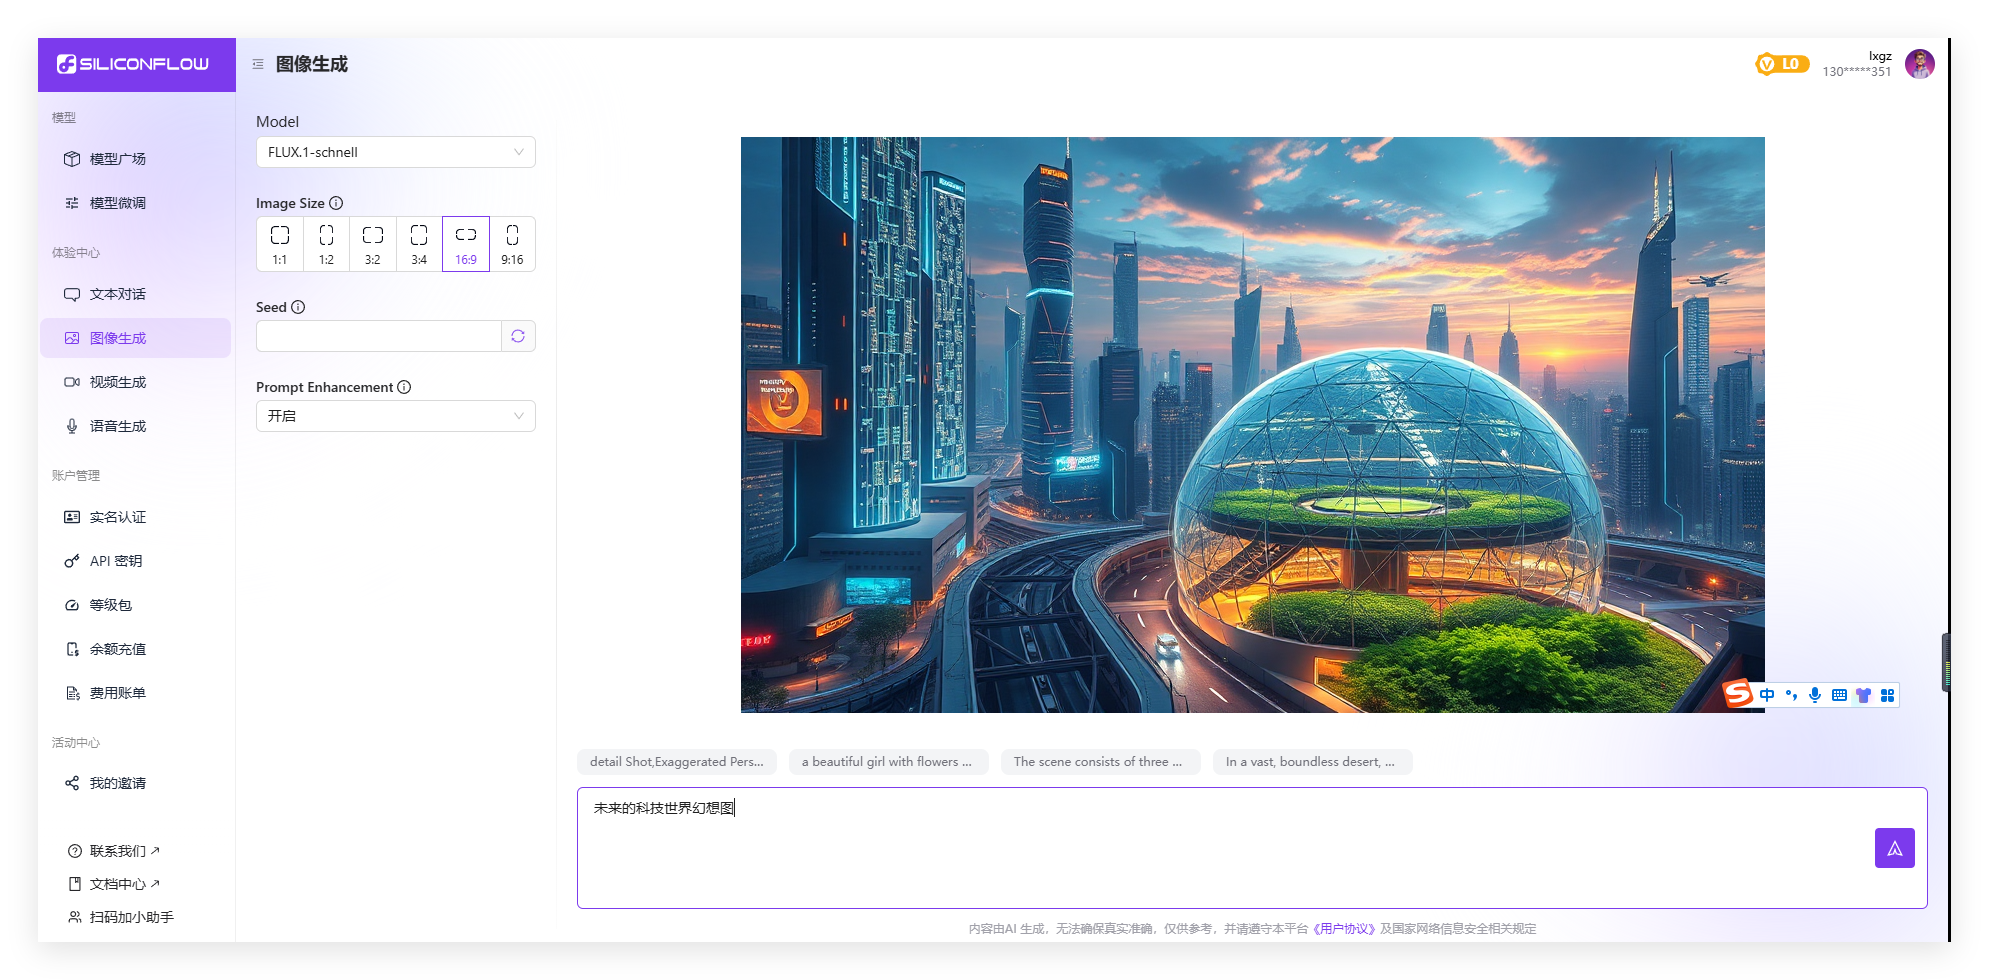Click the SiliconFlow logo

pos(133,64)
